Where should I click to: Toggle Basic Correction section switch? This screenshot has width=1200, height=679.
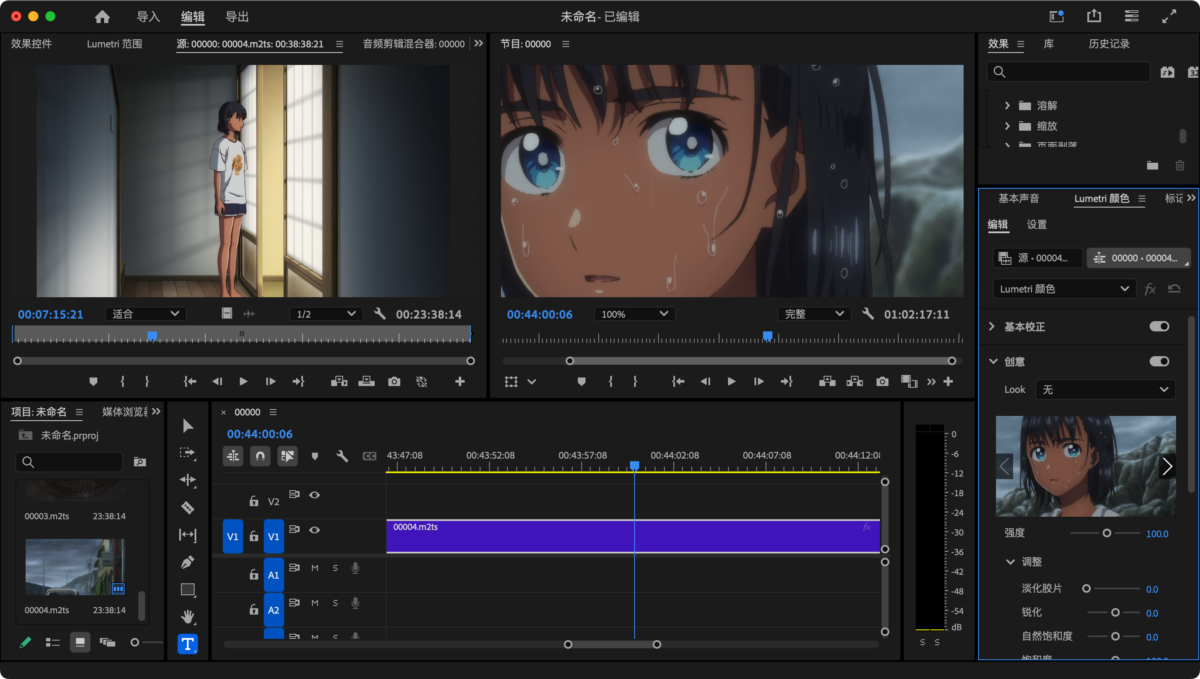click(1159, 327)
